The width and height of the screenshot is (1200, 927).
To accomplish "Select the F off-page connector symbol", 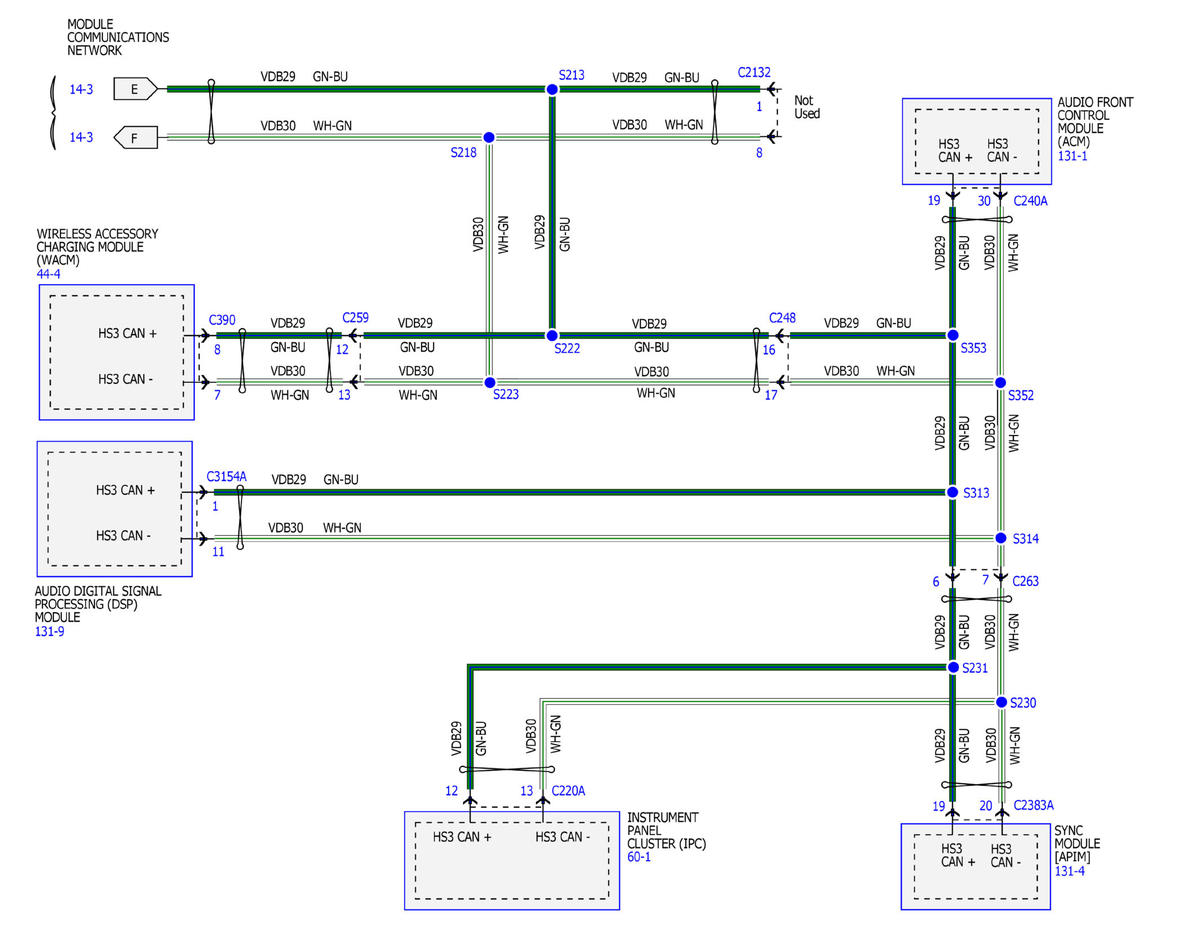I will pos(136,137).
